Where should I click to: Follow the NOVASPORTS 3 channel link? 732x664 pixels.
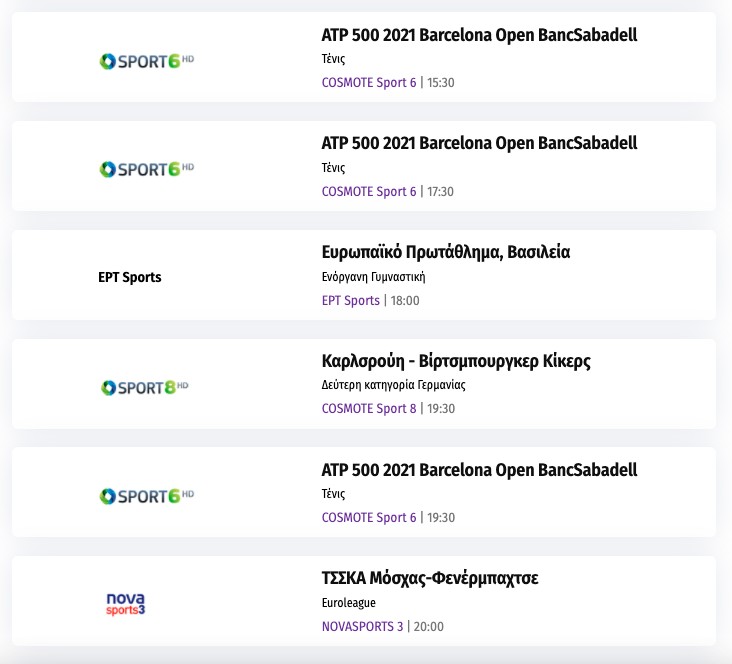click(363, 627)
